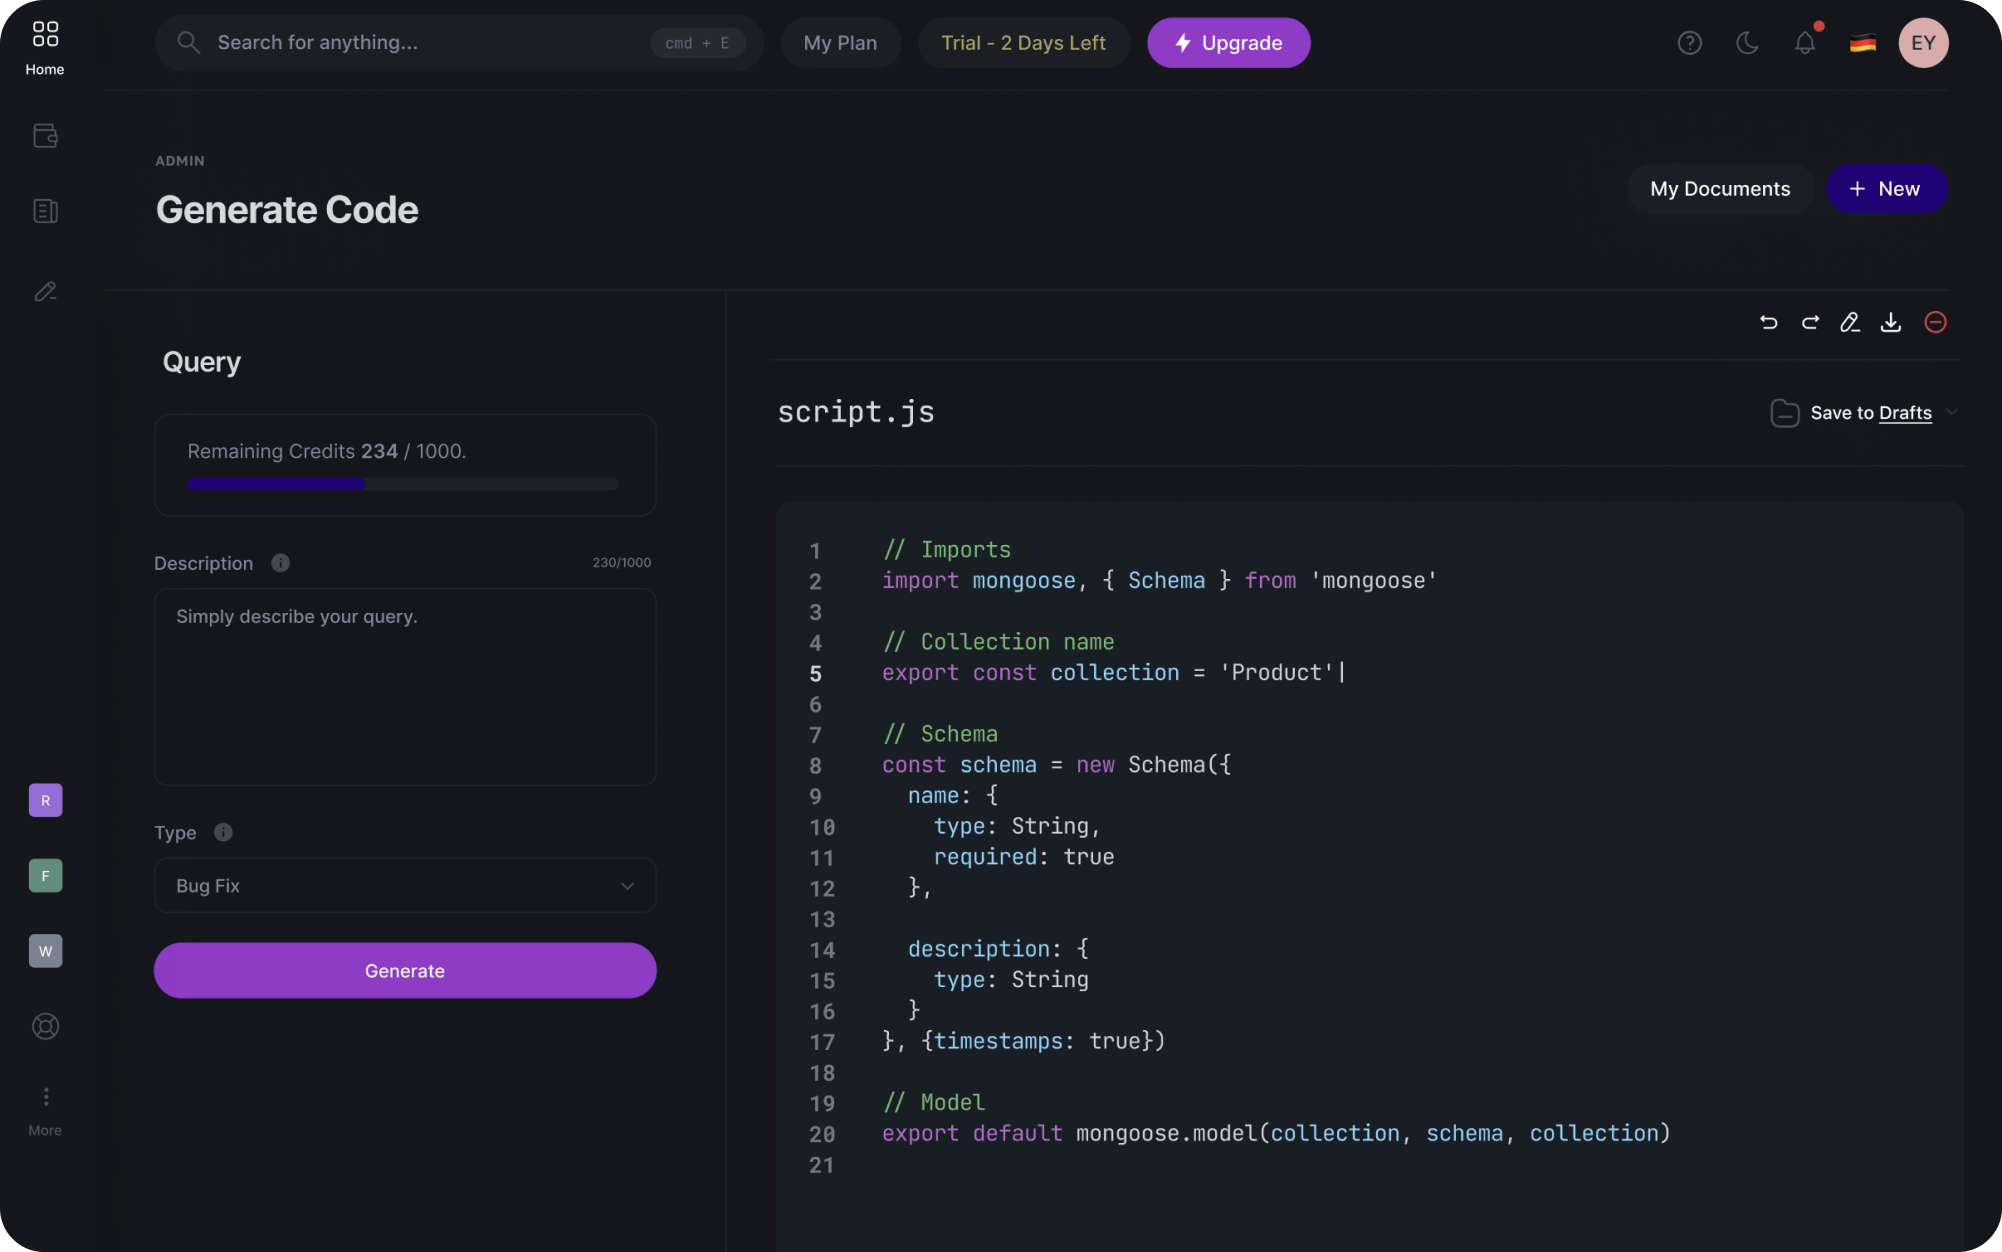Click the remaining credits progress bar
The height and width of the screenshot is (1252, 2002).
pyautogui.click(x=404, y=483)
